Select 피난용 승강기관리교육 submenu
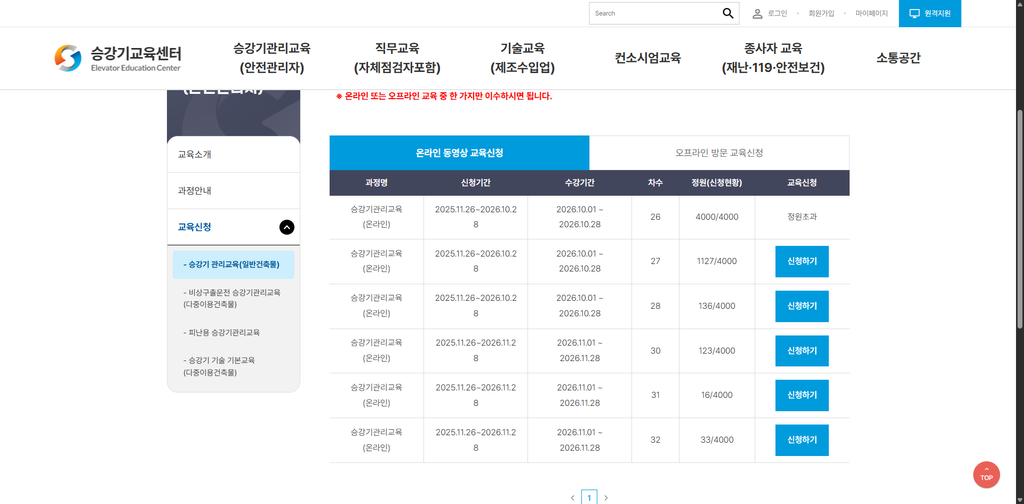 pos(222,332)
